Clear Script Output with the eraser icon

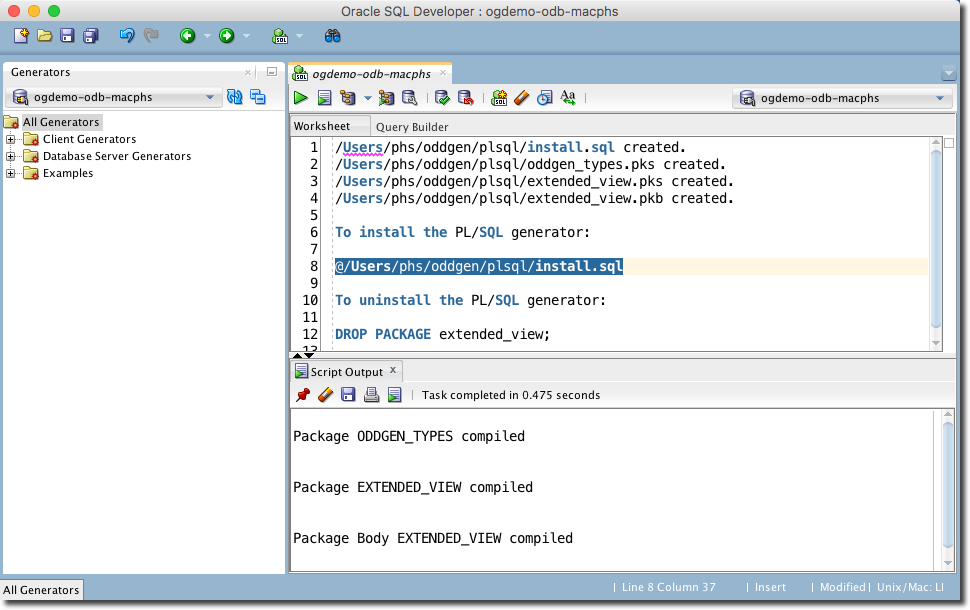(325, 395)
